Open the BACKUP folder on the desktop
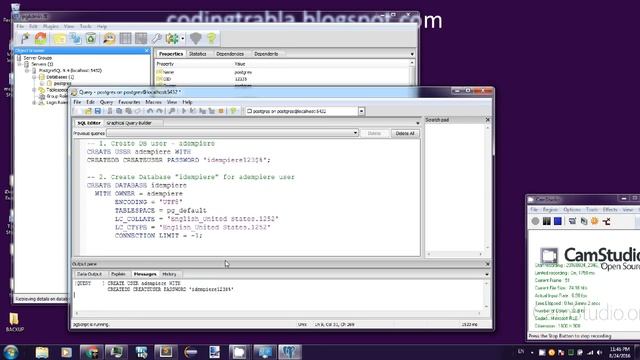This screenshot has width=640, height=360. coord(14,322)
